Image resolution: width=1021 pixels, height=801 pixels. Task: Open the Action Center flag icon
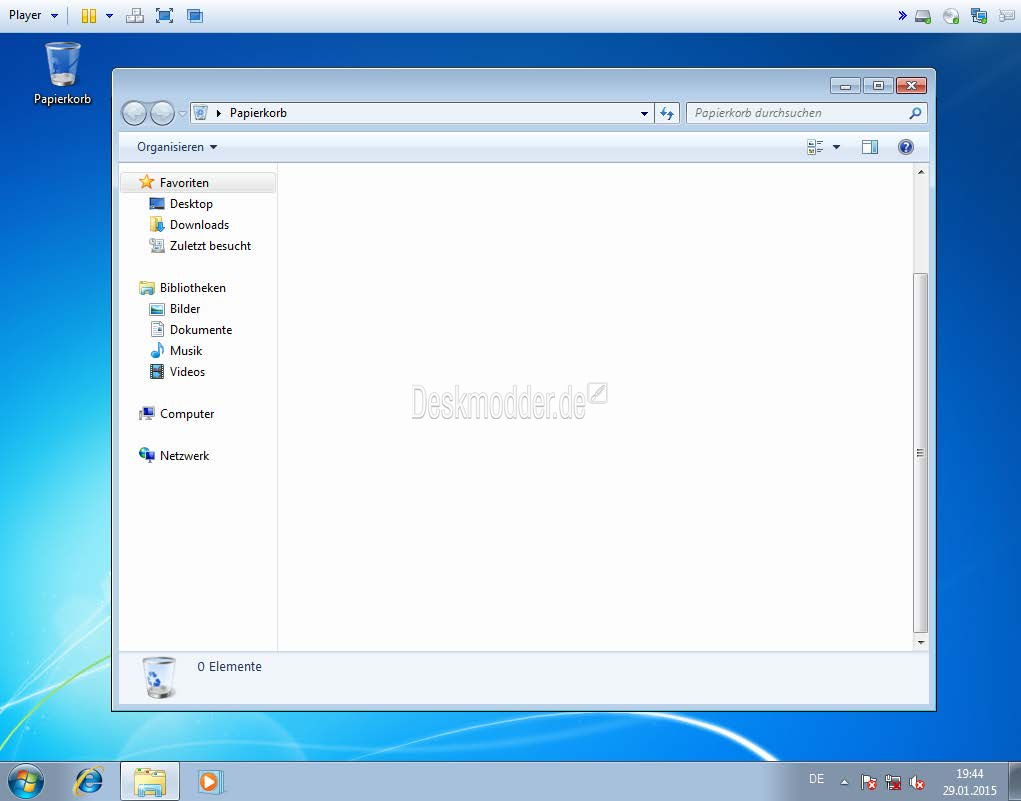(x=869, y=781)
